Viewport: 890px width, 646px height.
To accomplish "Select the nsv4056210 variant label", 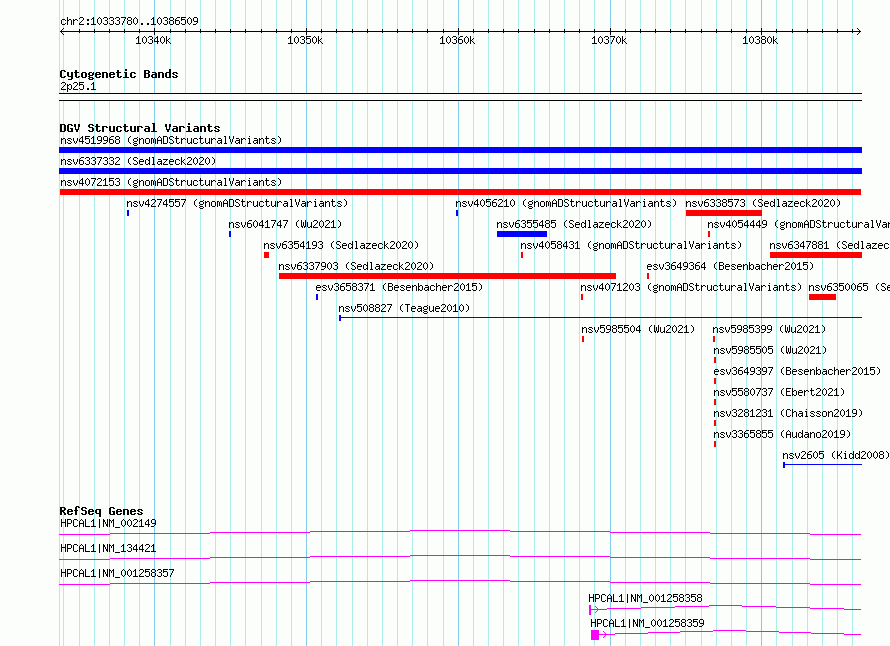I will tap(566, 203).
